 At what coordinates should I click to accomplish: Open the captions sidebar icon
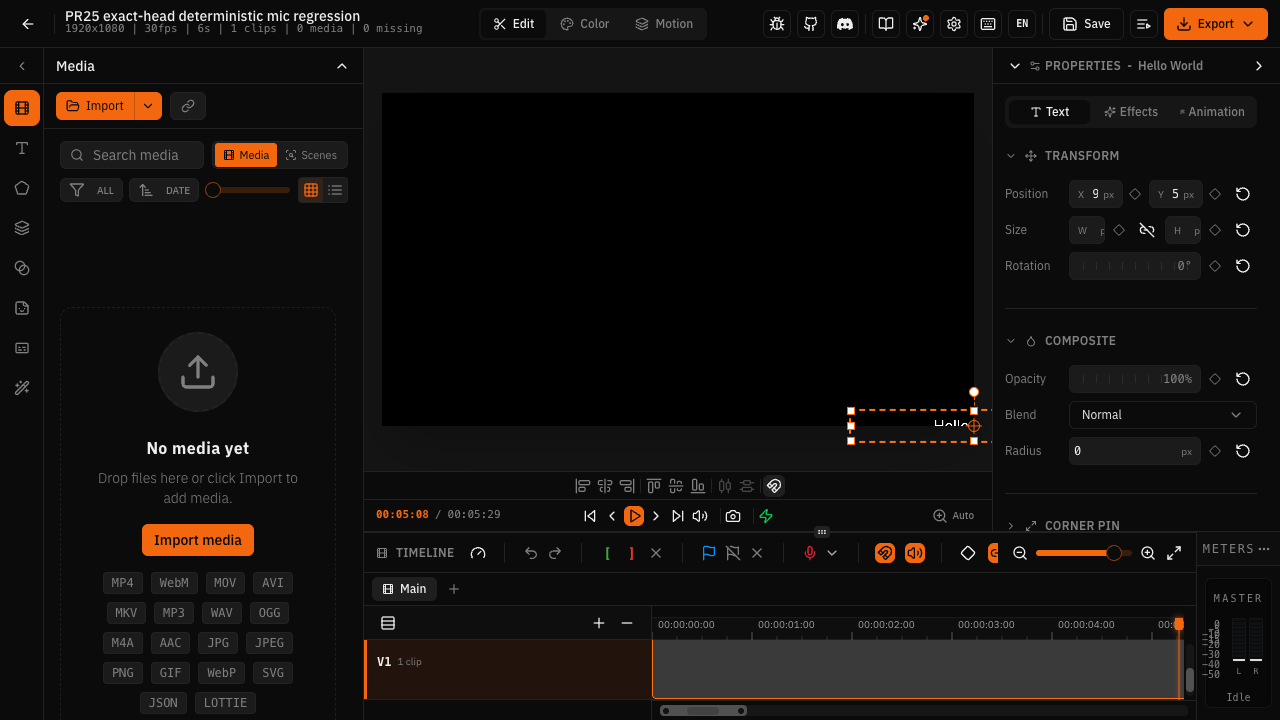[22, 348]
